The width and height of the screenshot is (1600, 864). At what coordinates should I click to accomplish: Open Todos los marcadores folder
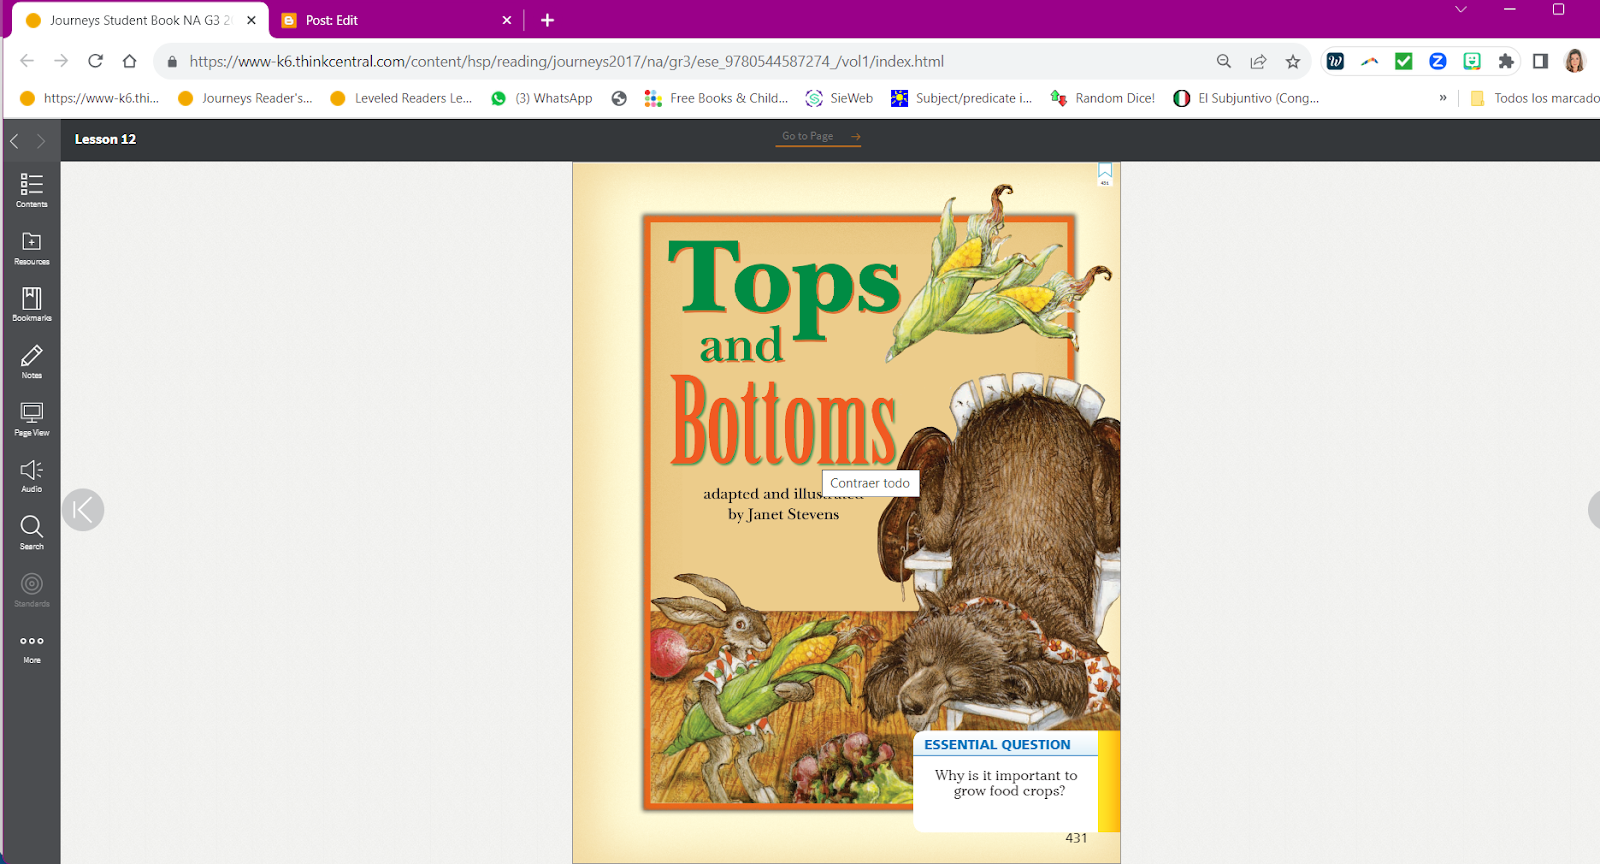(1534, 98)
